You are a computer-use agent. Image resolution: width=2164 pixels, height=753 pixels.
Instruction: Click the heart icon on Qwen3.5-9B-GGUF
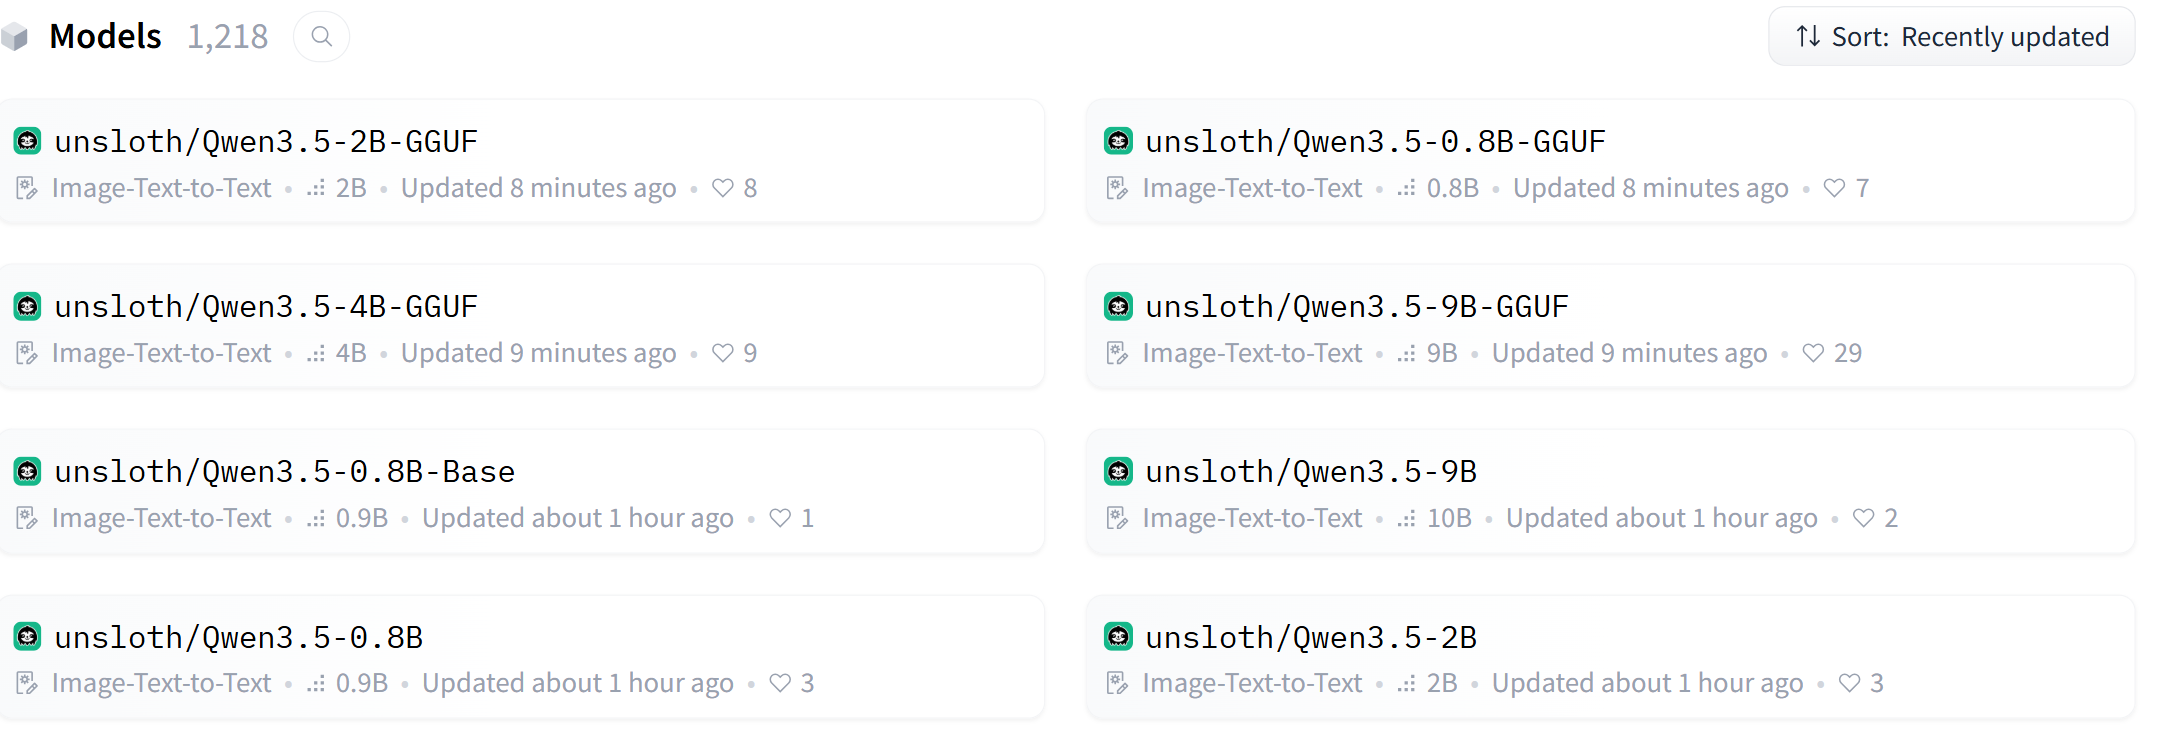pos(1812,353)
